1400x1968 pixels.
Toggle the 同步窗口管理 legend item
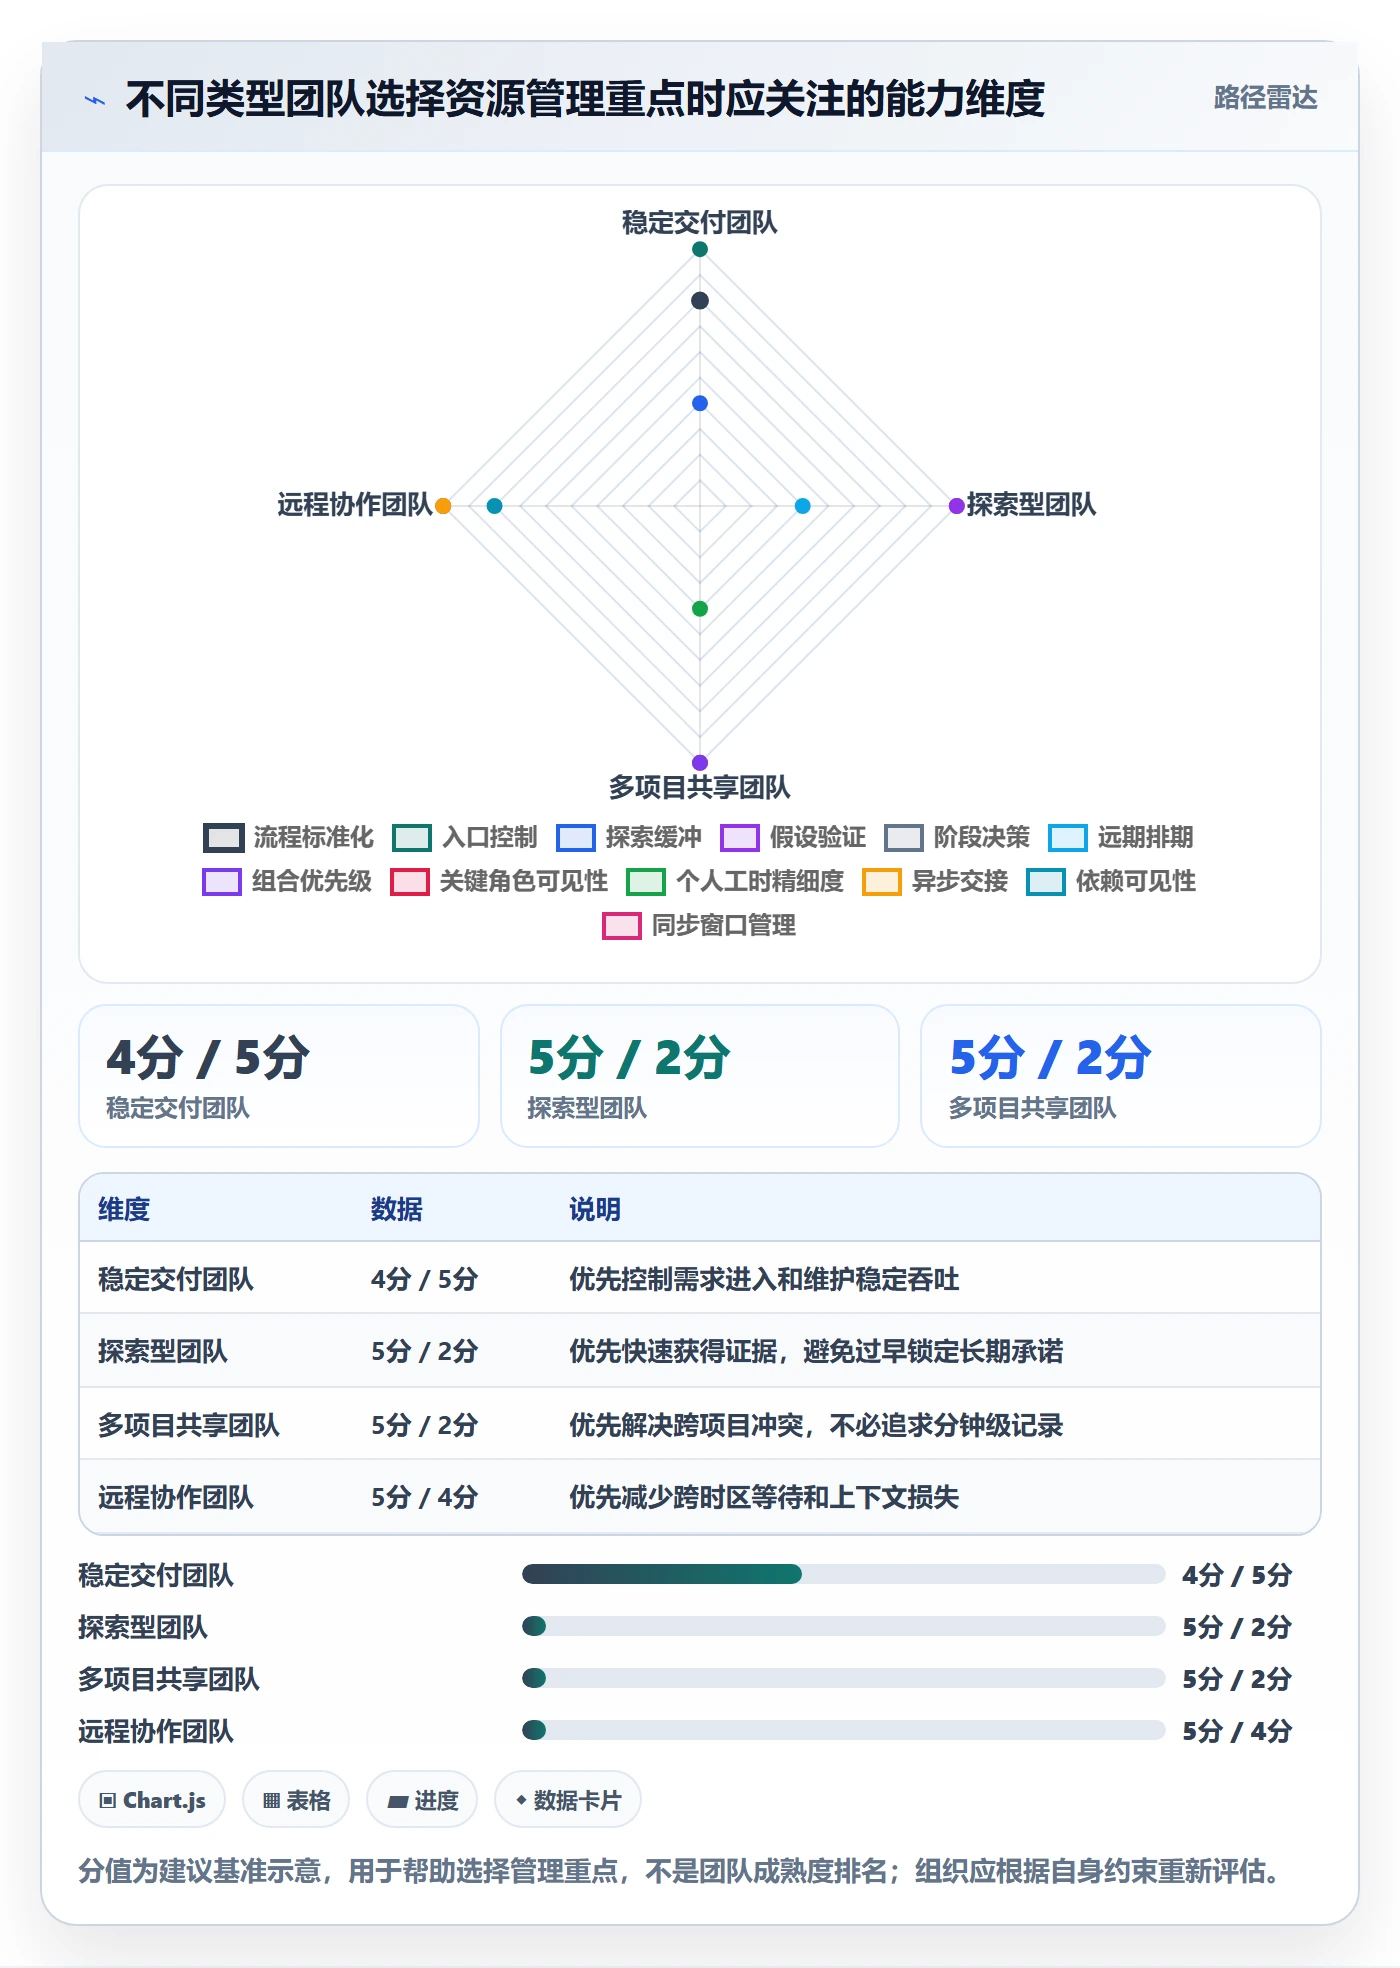point(699,925)
